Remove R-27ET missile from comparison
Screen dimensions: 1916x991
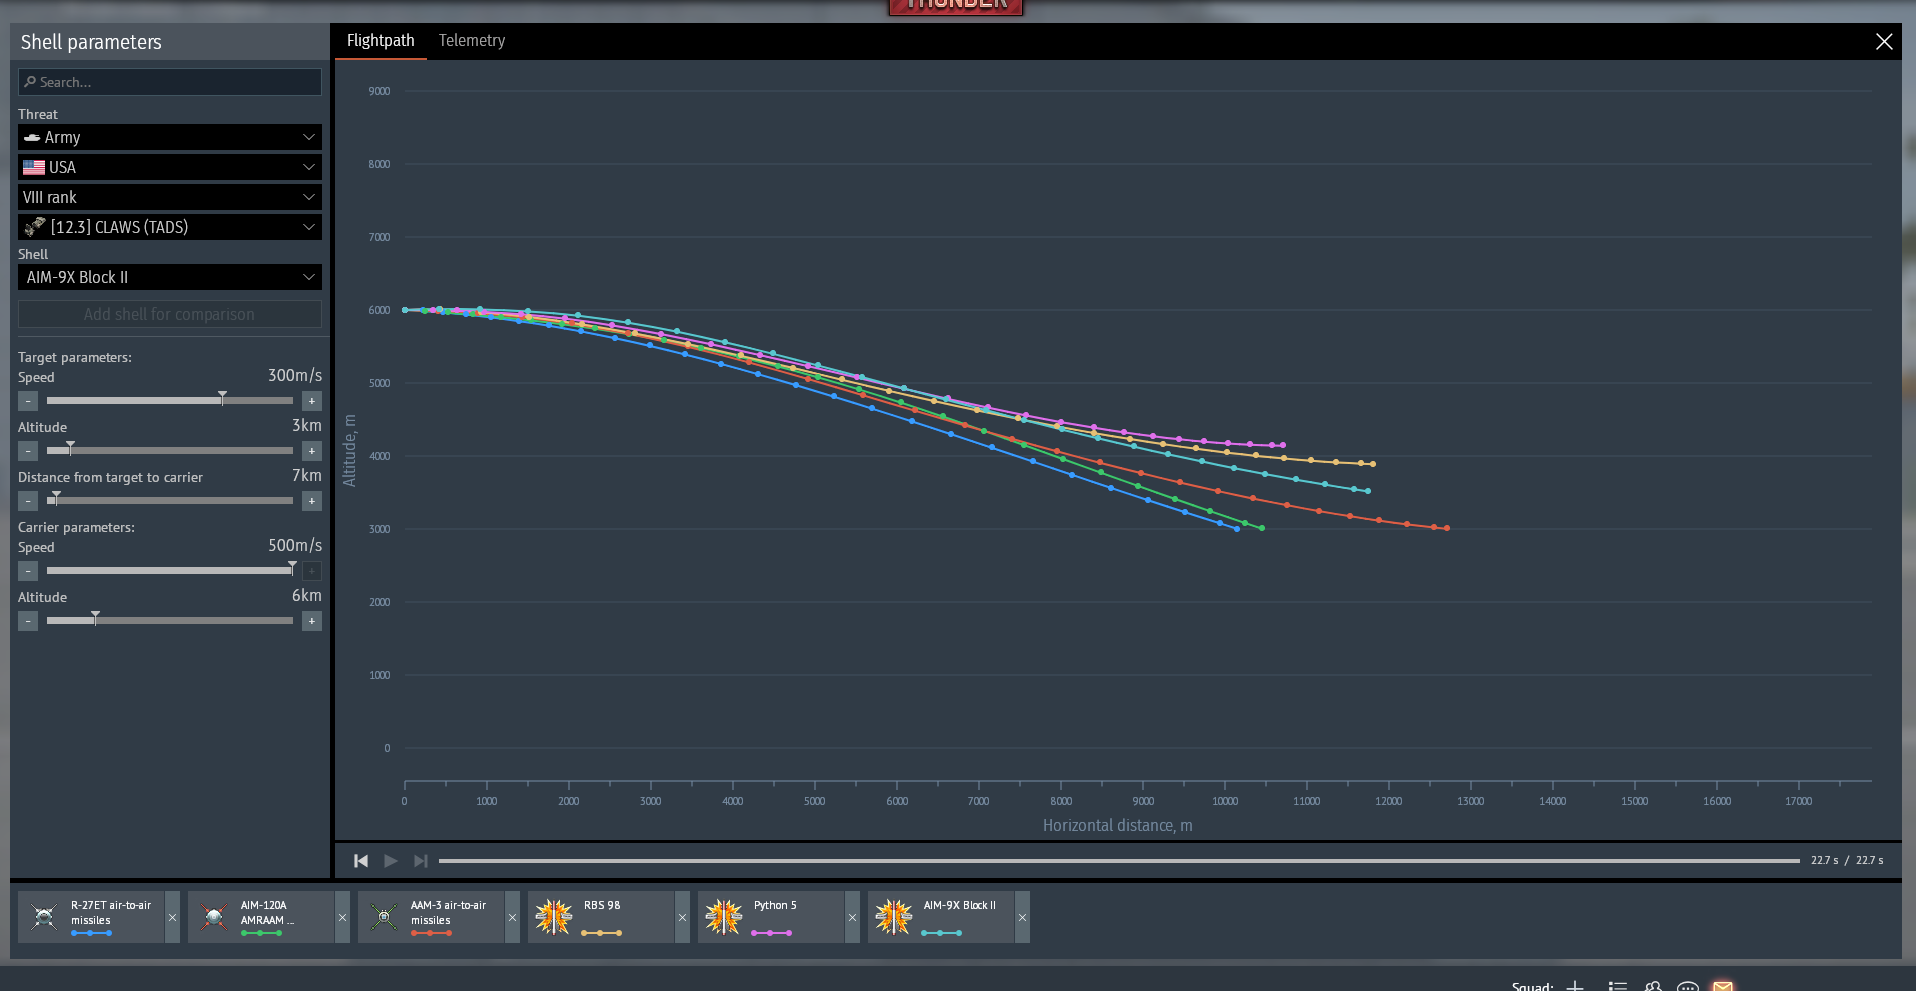click(172, 917)
